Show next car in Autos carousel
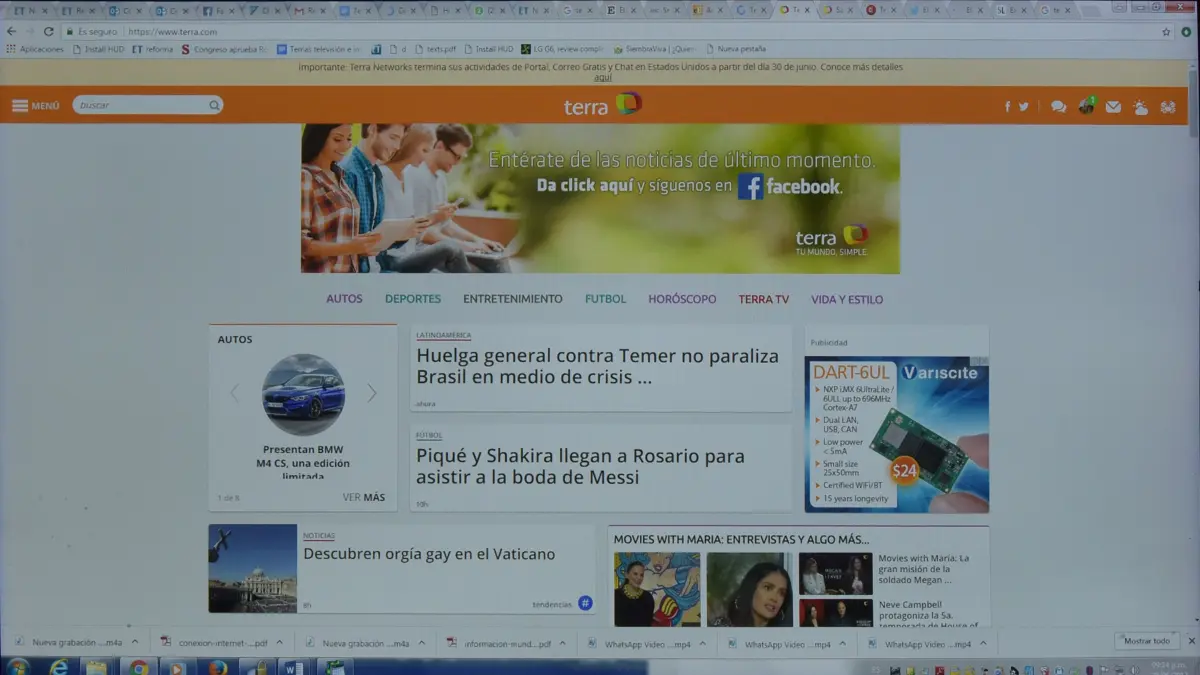Image resolution: width=1200 pixels, height=675 pixels. tap(372, 394)
